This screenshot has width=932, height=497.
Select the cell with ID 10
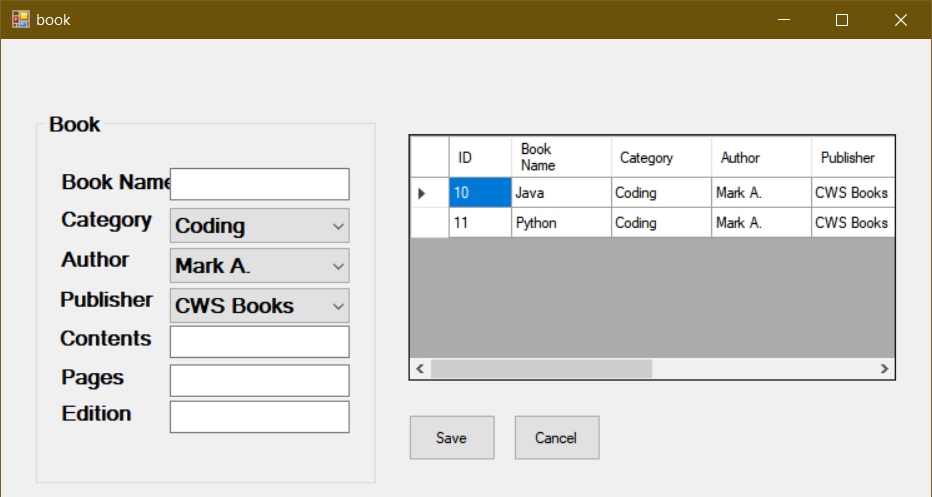[x=480, y=193]
